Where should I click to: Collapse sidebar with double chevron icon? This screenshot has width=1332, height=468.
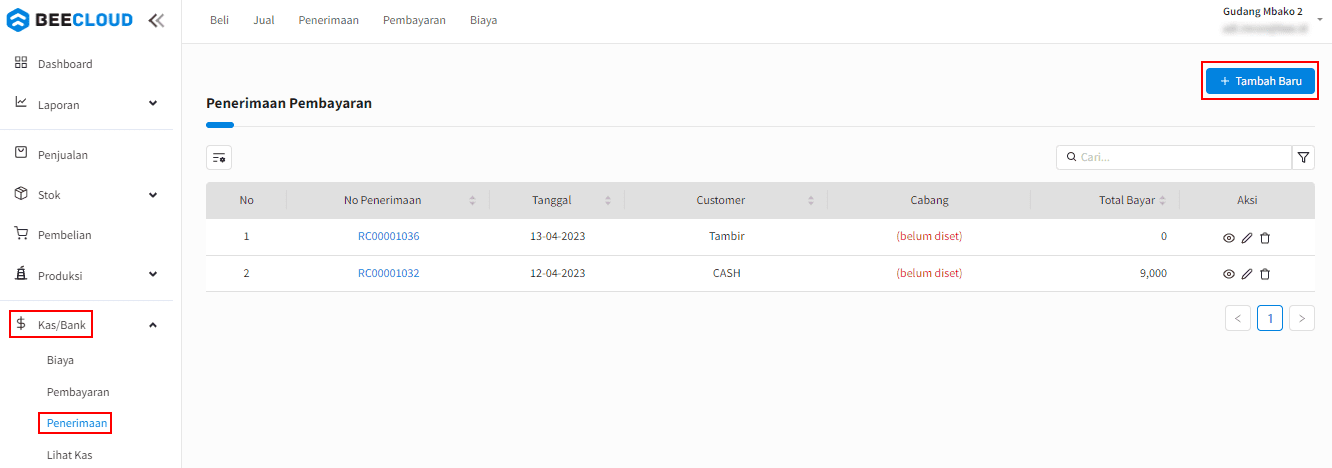tap(156, 20)
